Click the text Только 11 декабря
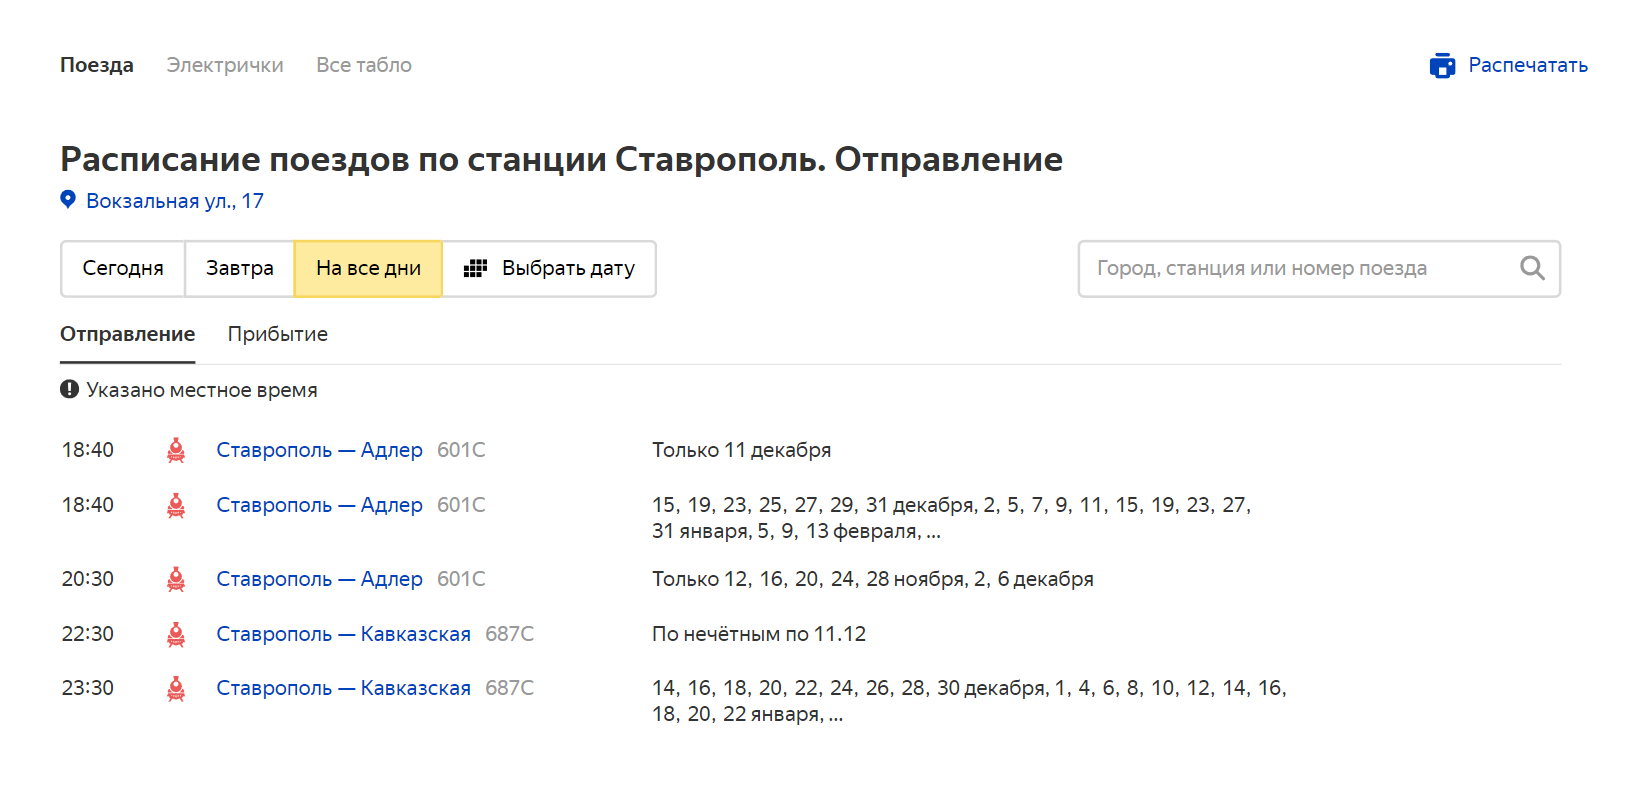1628x788 pixels. click(x=742, y=450)
